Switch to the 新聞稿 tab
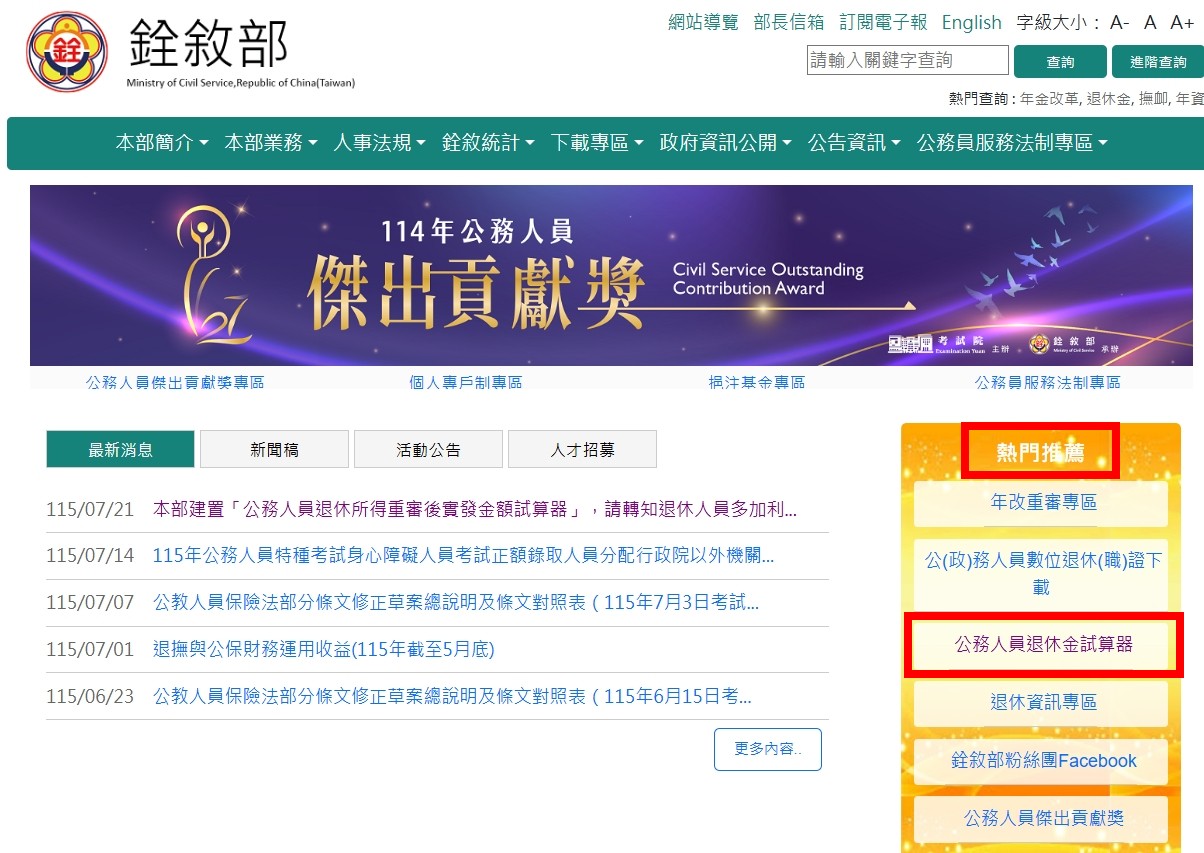1204x853 pixels. 274,450
